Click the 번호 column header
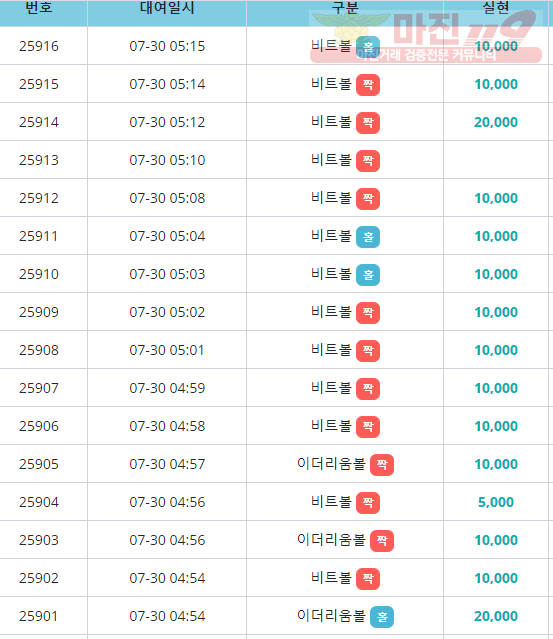This screenshot has width=553, height=639. click(39, 7)
